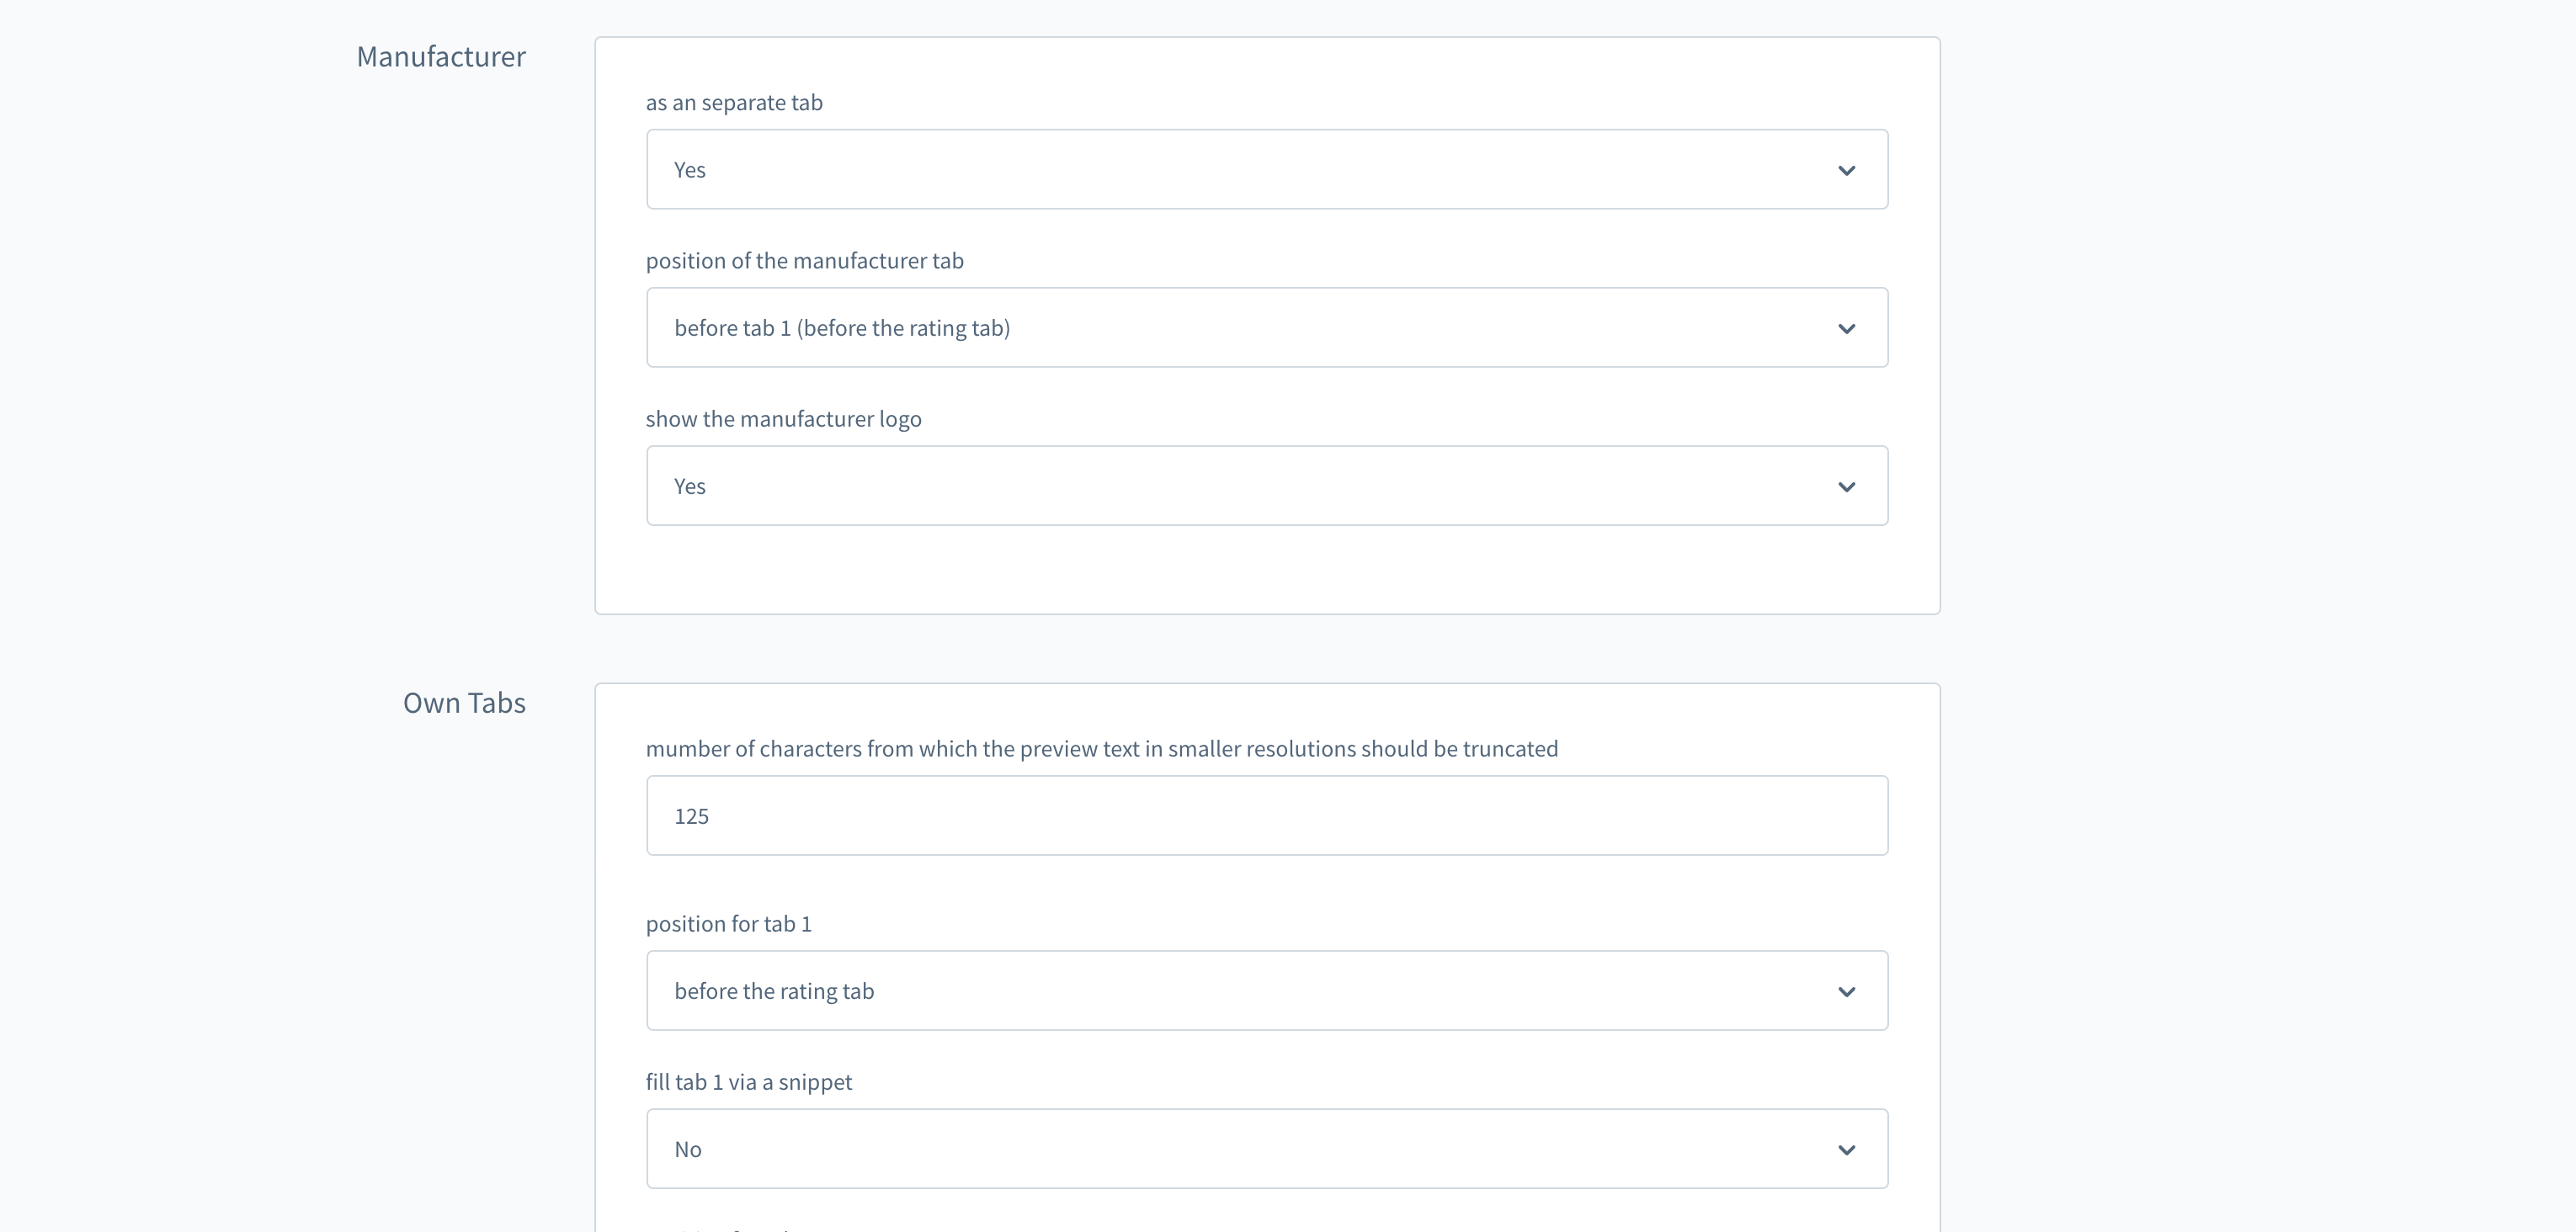Image resolution: width=2576 pixels, height=1232 pixels.
Task: Click the 'fill tab 1 via a snippet' label
Action: [x=748, y=1082]
